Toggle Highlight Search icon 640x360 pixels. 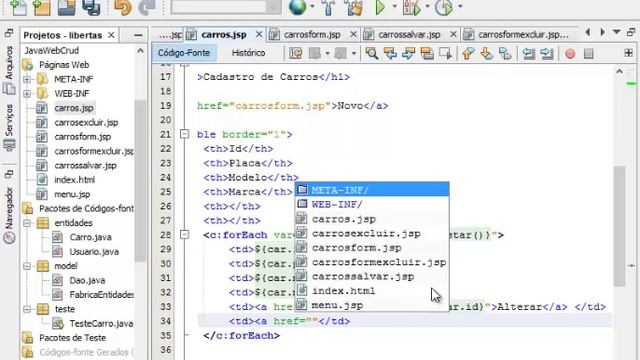coord(427,53)
